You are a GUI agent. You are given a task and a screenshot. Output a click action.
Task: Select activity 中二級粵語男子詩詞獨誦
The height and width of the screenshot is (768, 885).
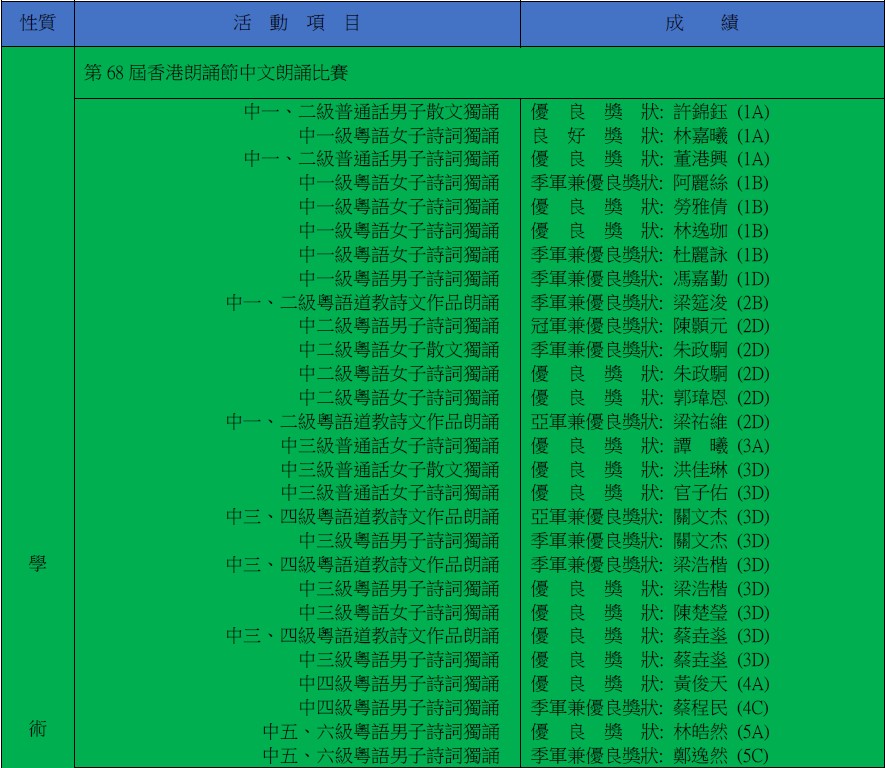[x=399, y=326]
